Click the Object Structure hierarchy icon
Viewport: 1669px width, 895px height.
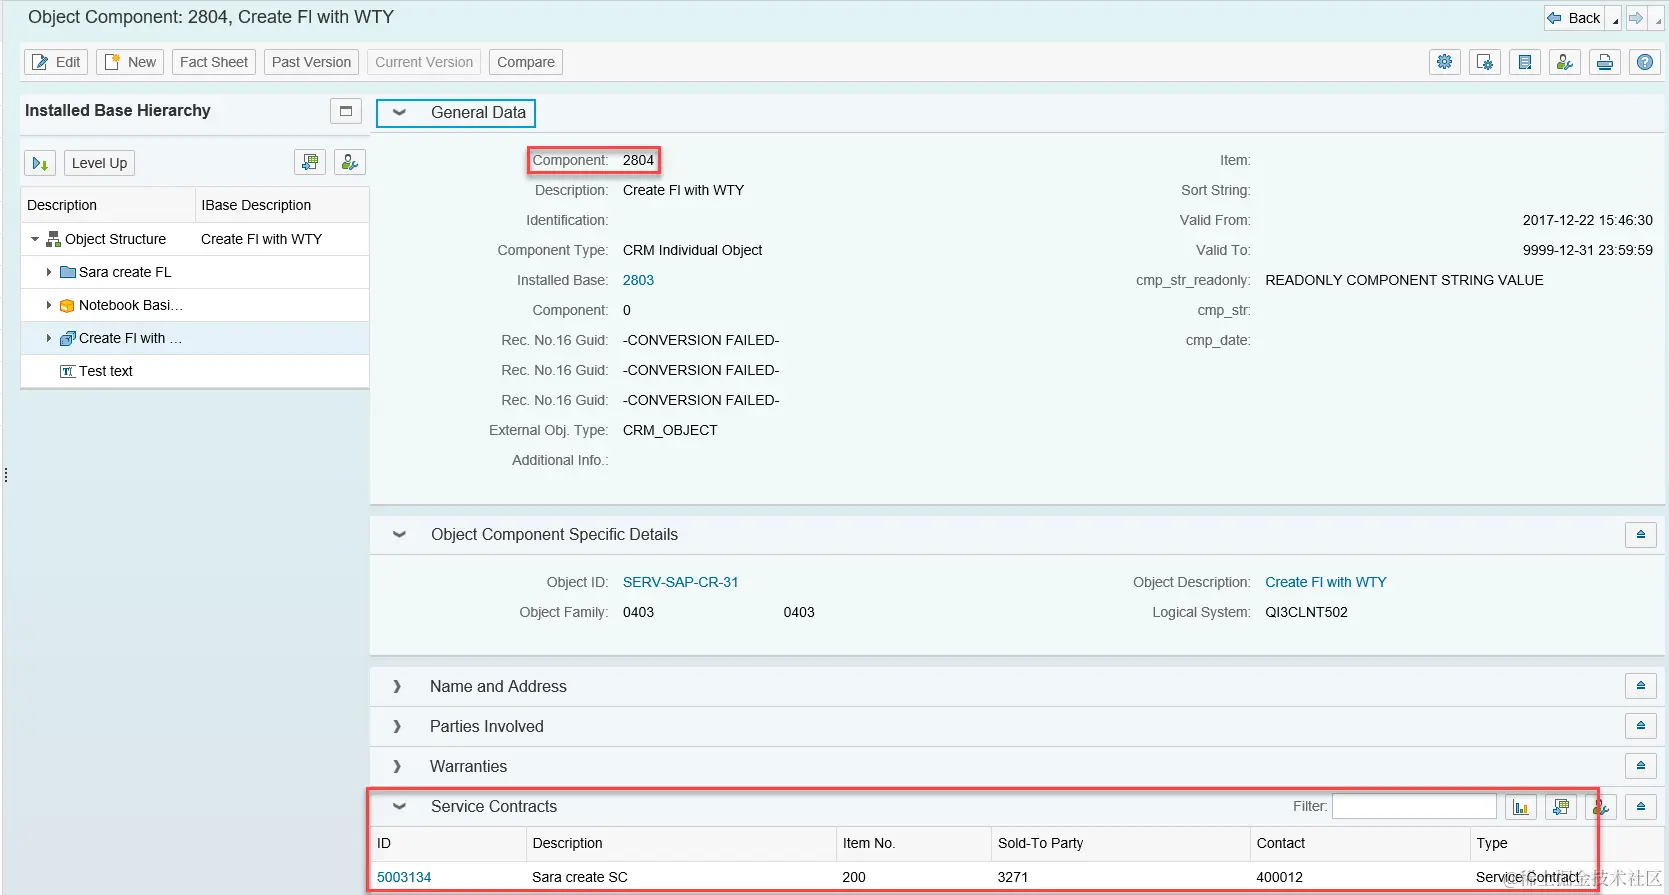point(54,239)
